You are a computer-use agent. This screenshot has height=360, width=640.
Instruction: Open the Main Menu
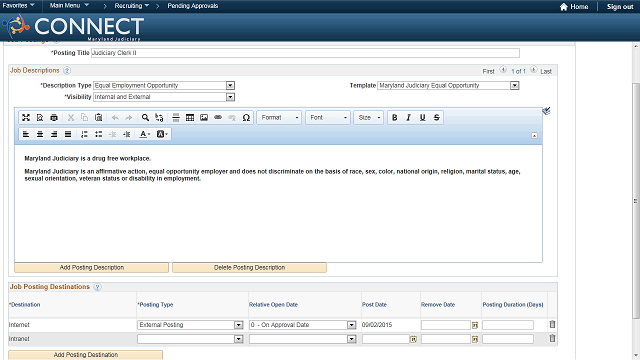pyautogui.click(x=69, y=5)
